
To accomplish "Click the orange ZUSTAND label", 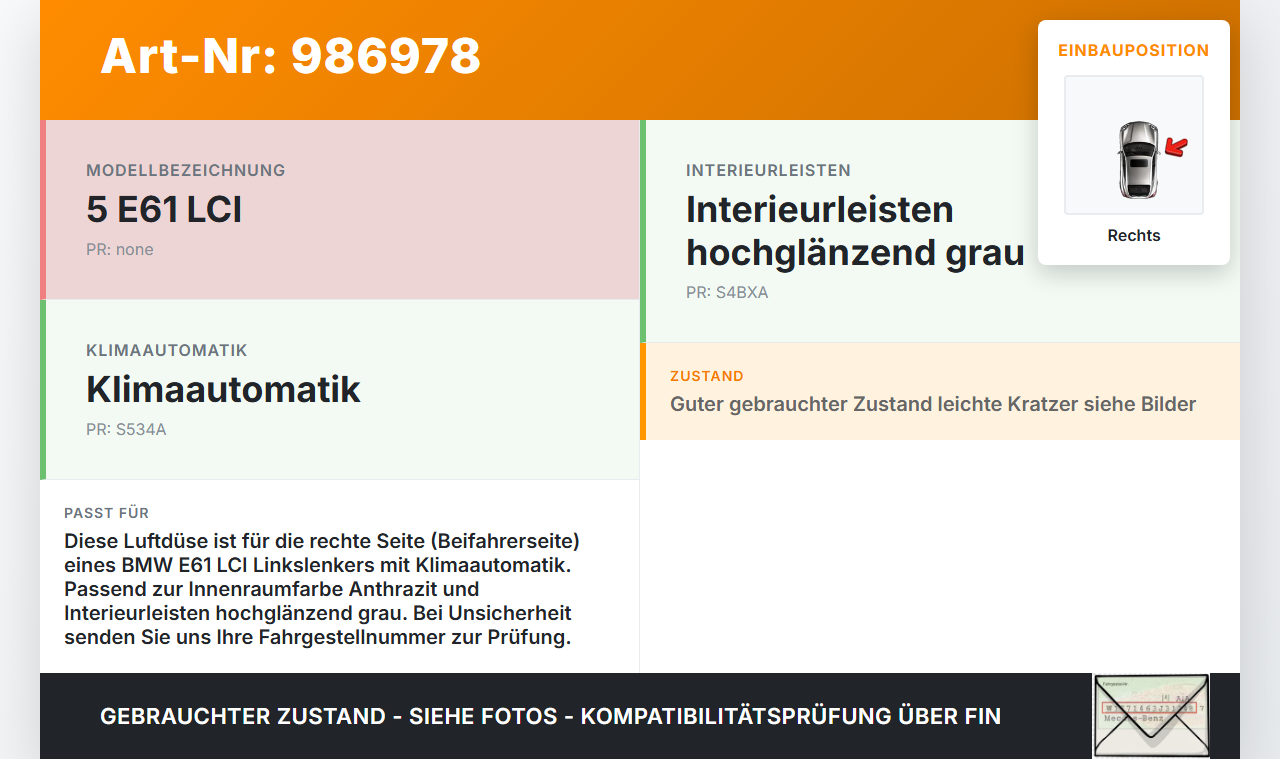I will (707, 376).
